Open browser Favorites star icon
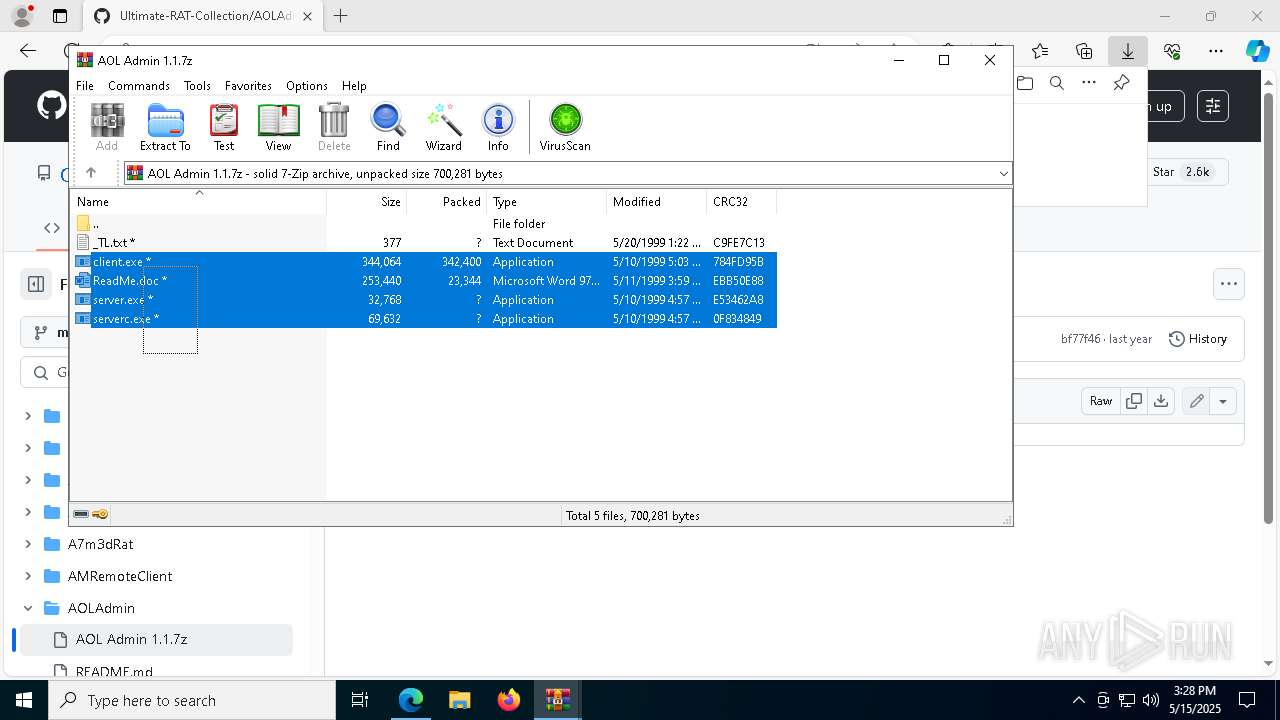Image resolution: width=1280 pixels, height=720 pixels. tap(1040, 51)
